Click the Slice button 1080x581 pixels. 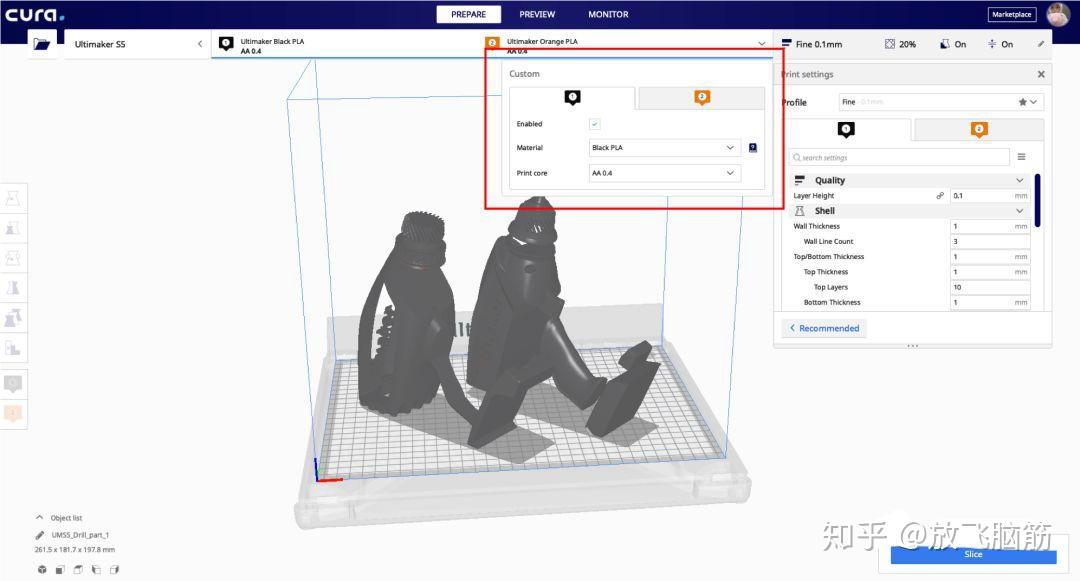(x=972, y=554)
